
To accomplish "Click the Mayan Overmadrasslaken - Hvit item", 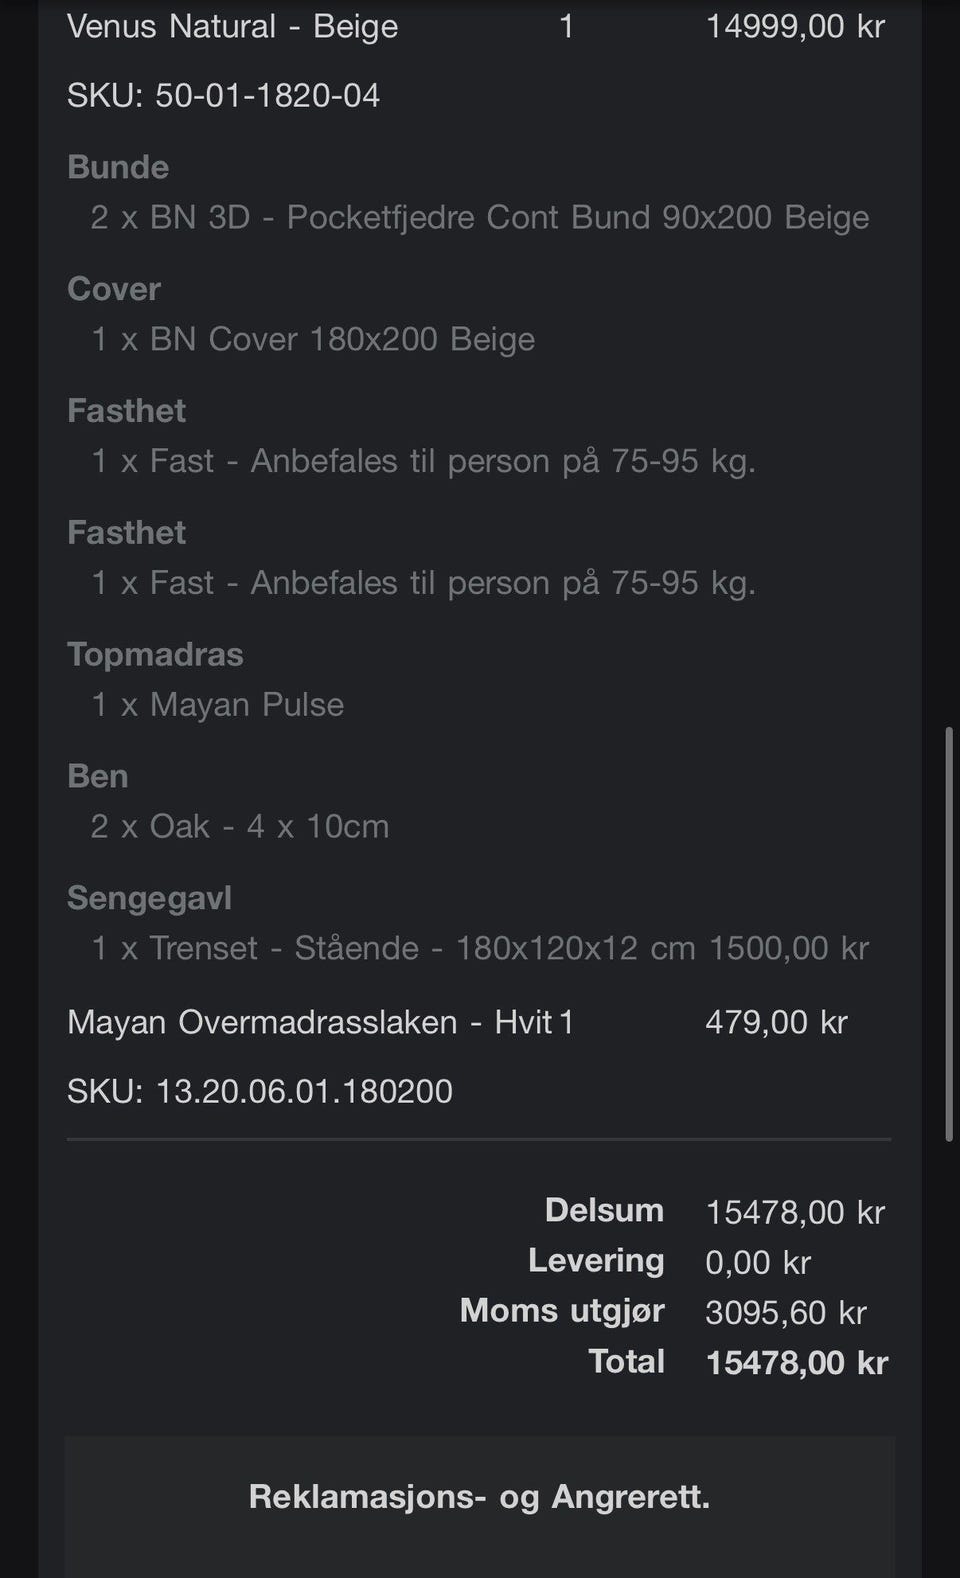I will pos(309,1022).
